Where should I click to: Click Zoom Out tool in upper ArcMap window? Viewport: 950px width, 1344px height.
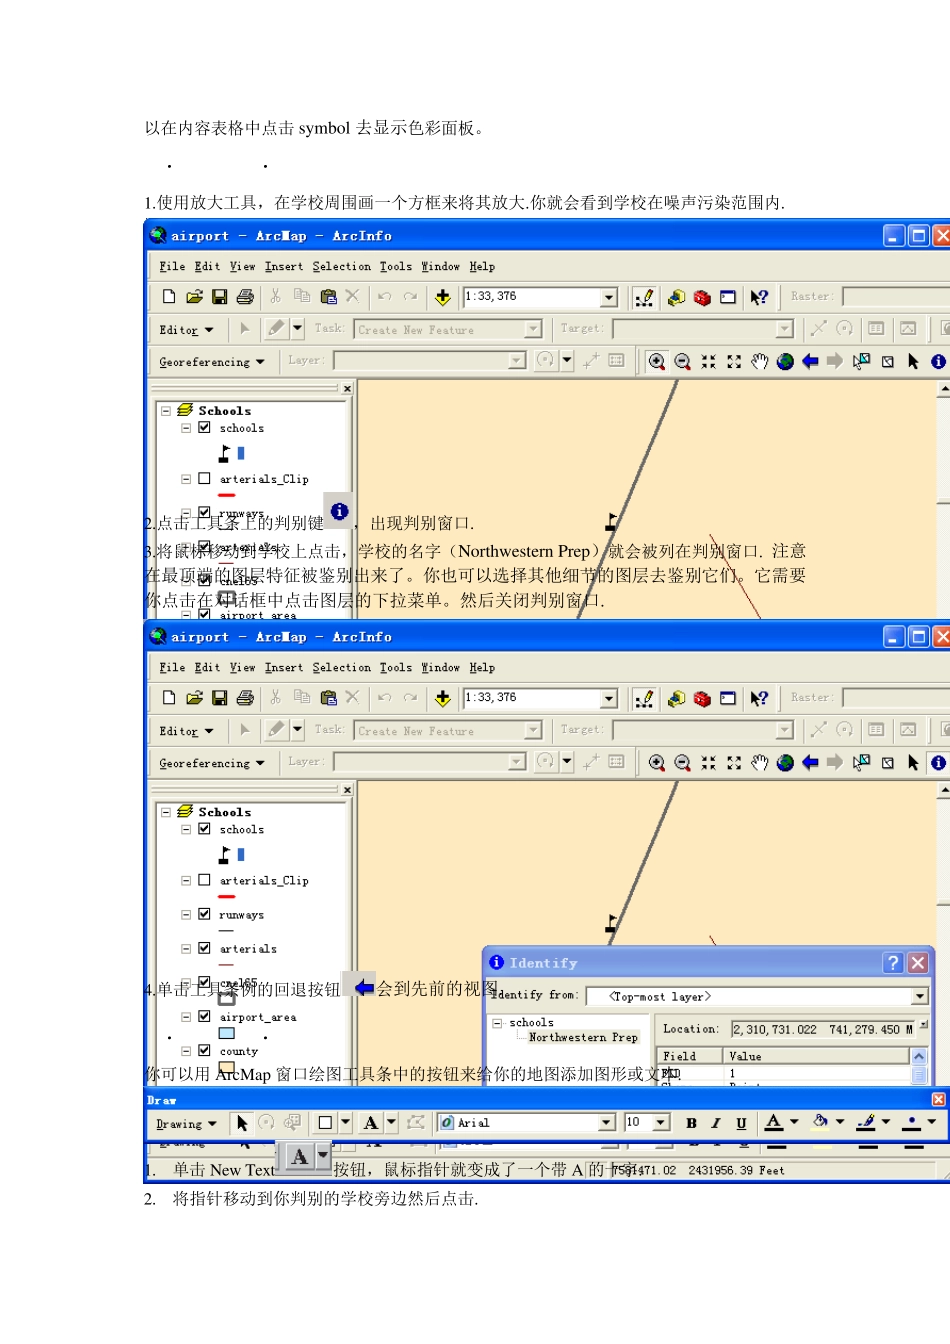[x=682, y=361]
